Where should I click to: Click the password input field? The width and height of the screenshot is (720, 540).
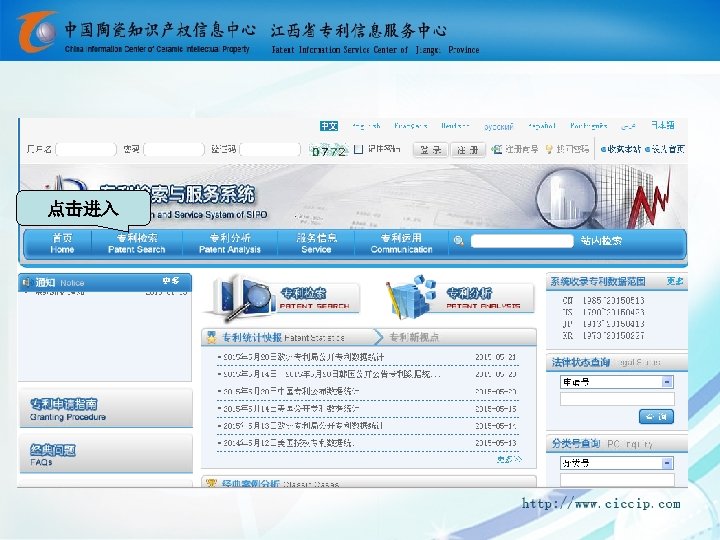174,149
